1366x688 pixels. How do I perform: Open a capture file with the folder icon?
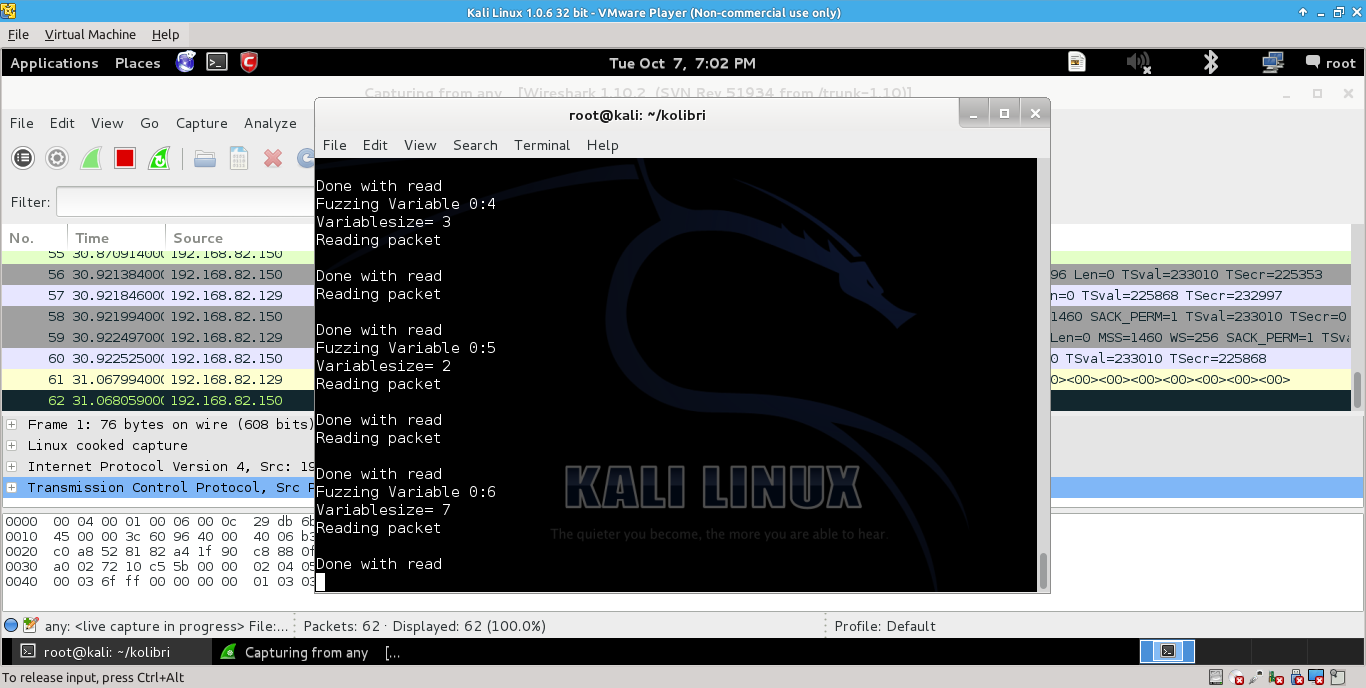point(205,158)
